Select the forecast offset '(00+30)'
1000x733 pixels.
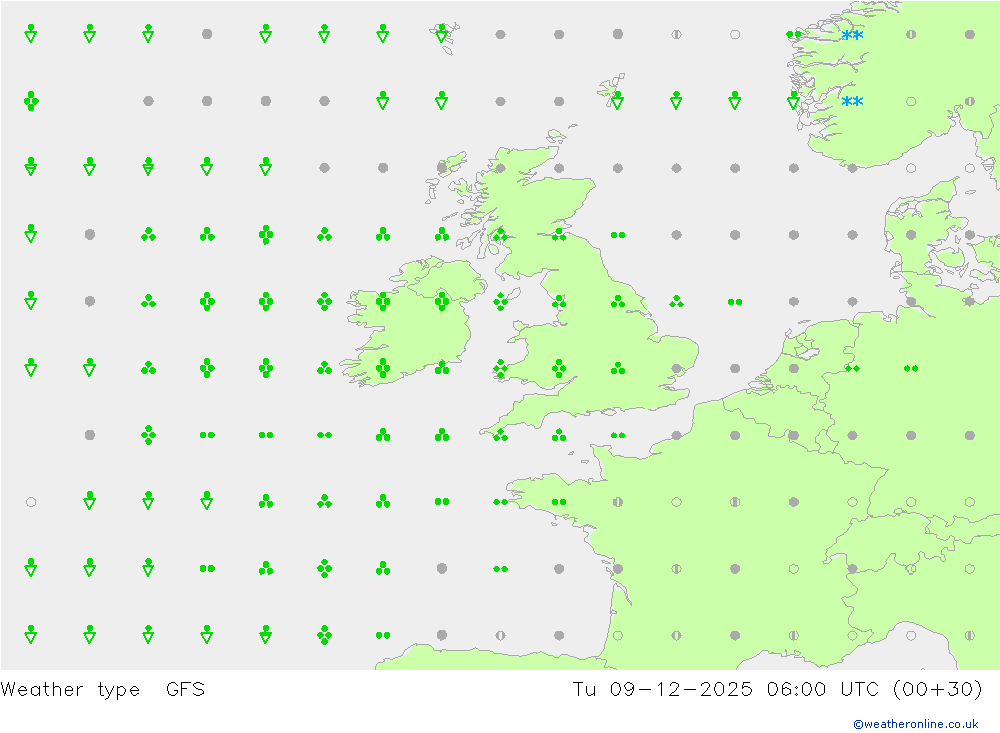pyautogui.click(x=938, y=690)
